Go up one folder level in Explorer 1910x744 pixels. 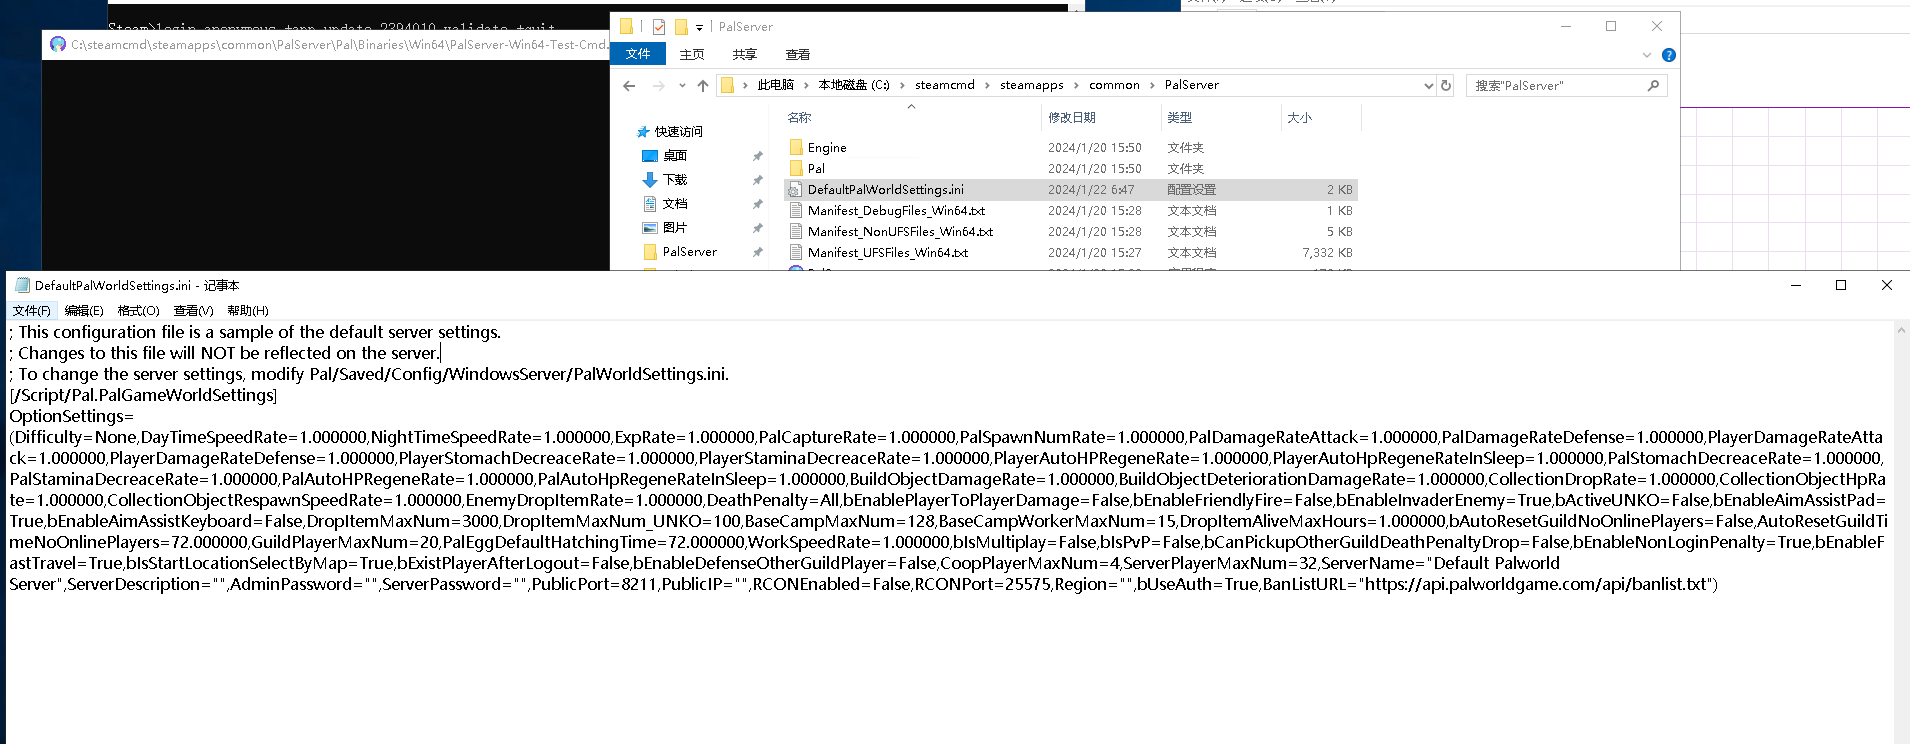point(703,86)
